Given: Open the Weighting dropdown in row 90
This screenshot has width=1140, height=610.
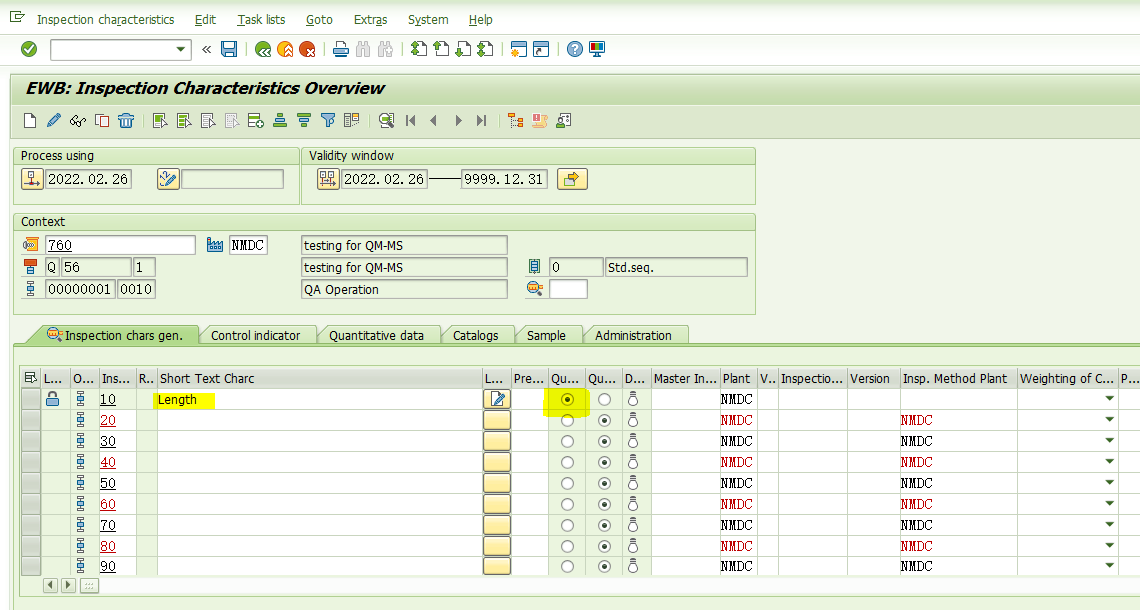Looking at the screenshot, I should [1108, 566].
